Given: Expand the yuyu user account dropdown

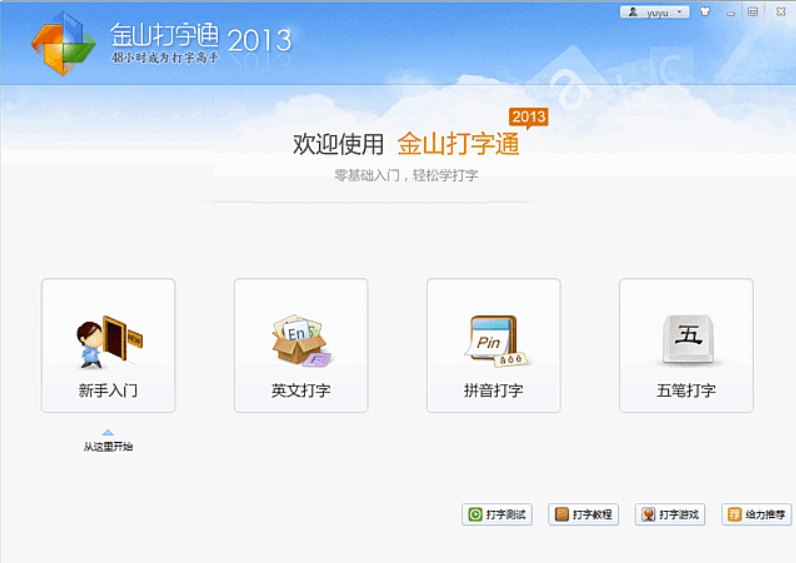Looking at the screenshot, I should coord(655,12).
